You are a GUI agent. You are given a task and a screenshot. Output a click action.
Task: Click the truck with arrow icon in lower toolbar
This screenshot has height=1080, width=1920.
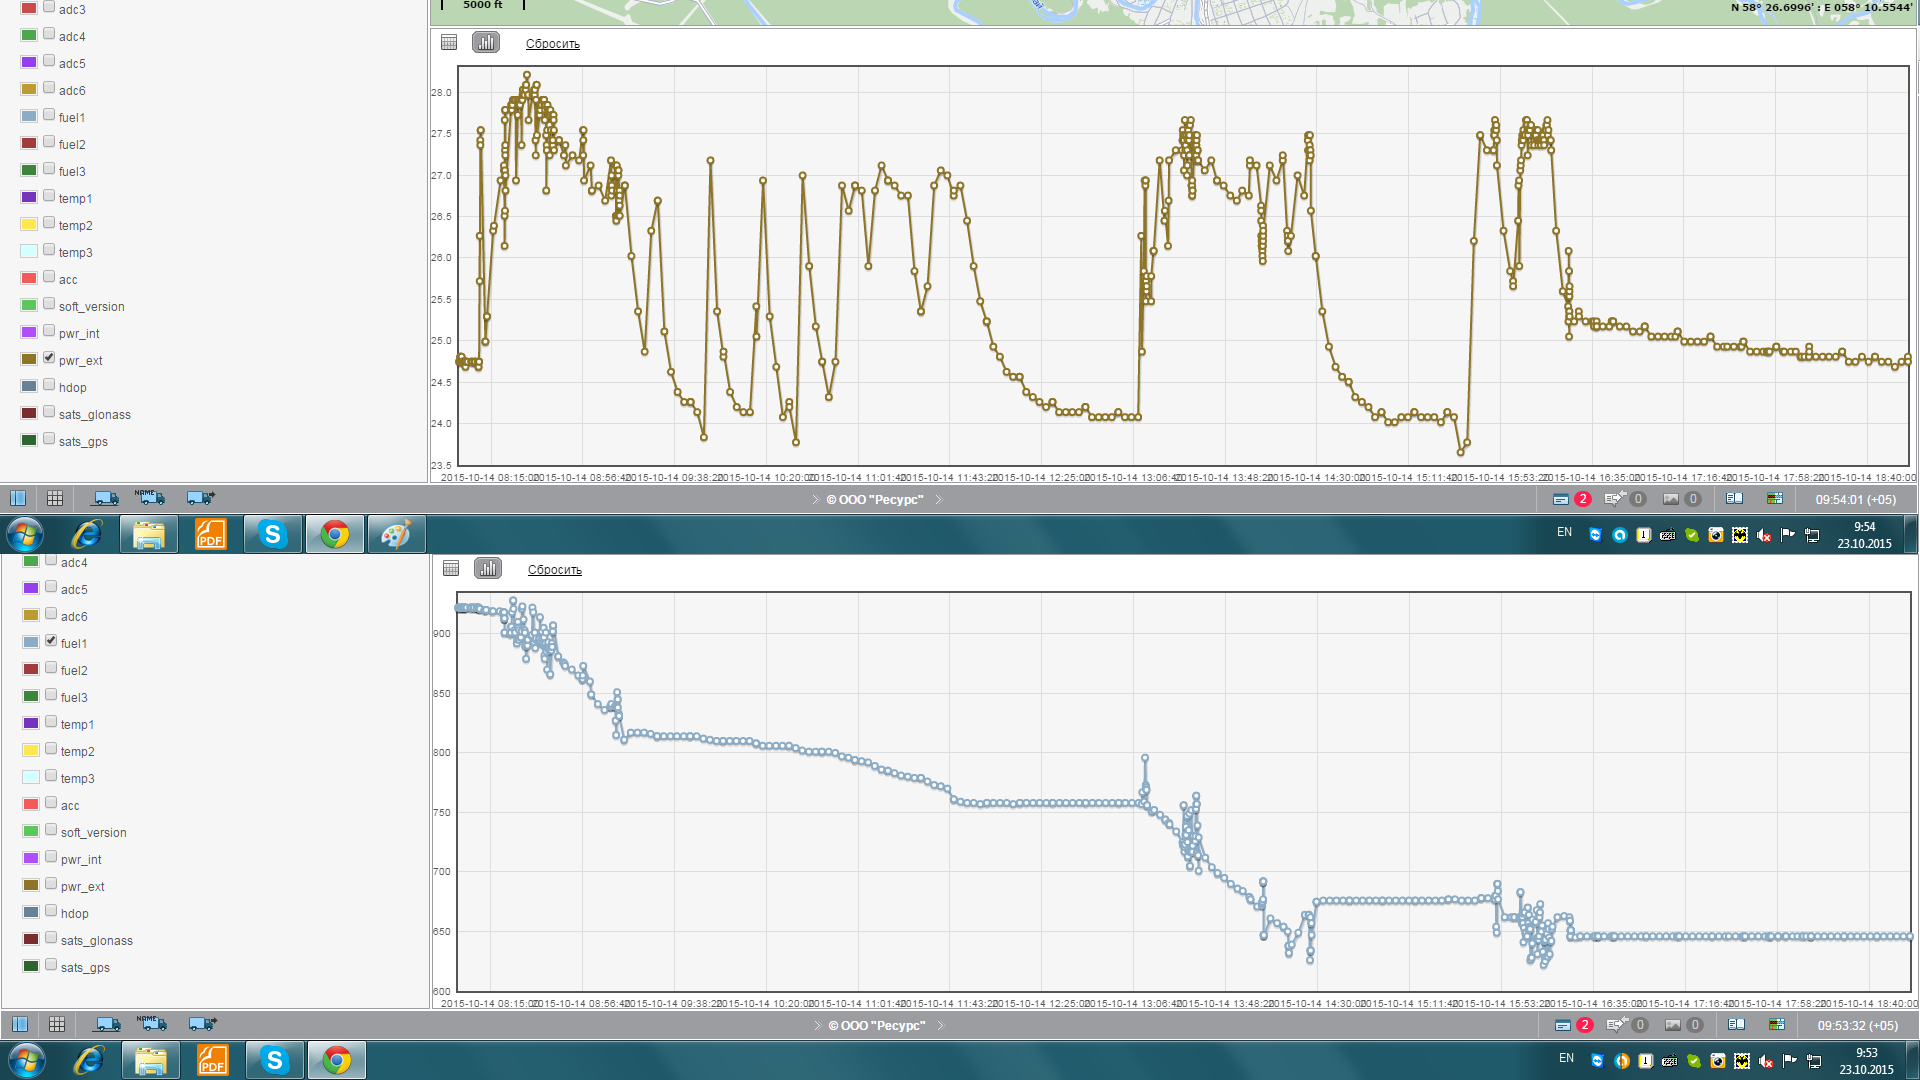[x=202, y=1024]
